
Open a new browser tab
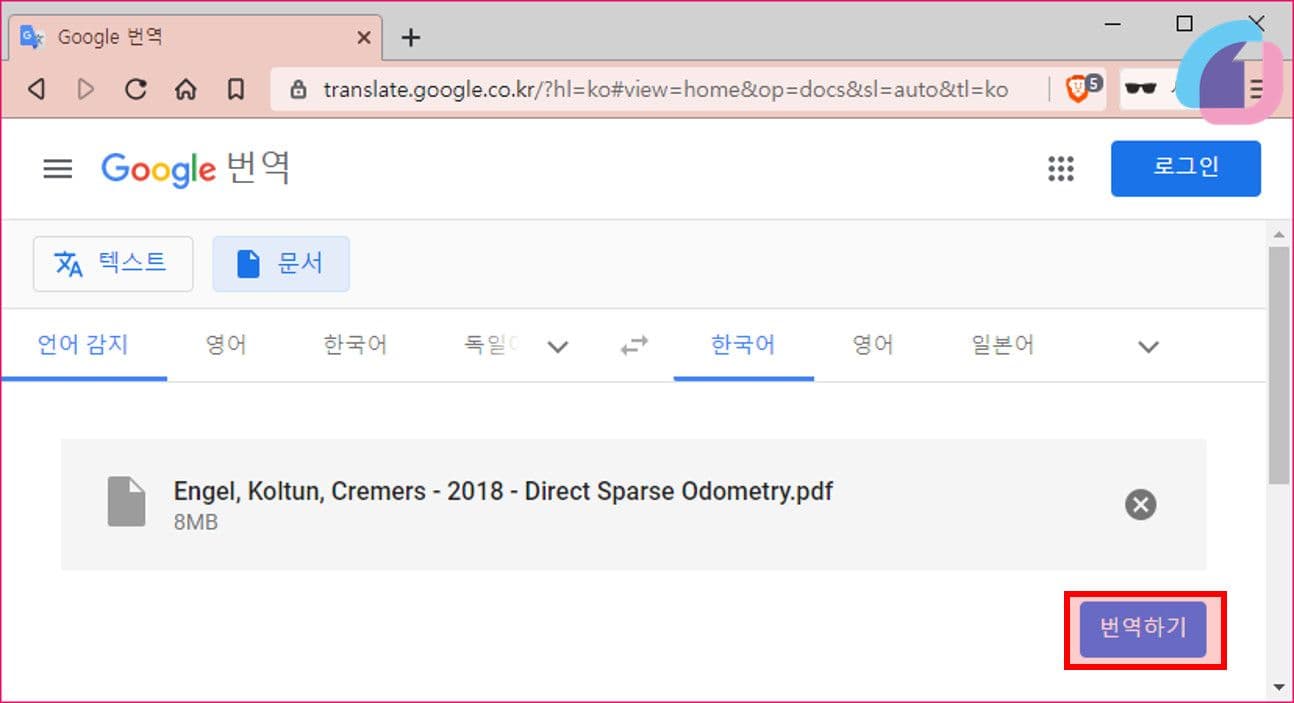(x=410, y=38)
